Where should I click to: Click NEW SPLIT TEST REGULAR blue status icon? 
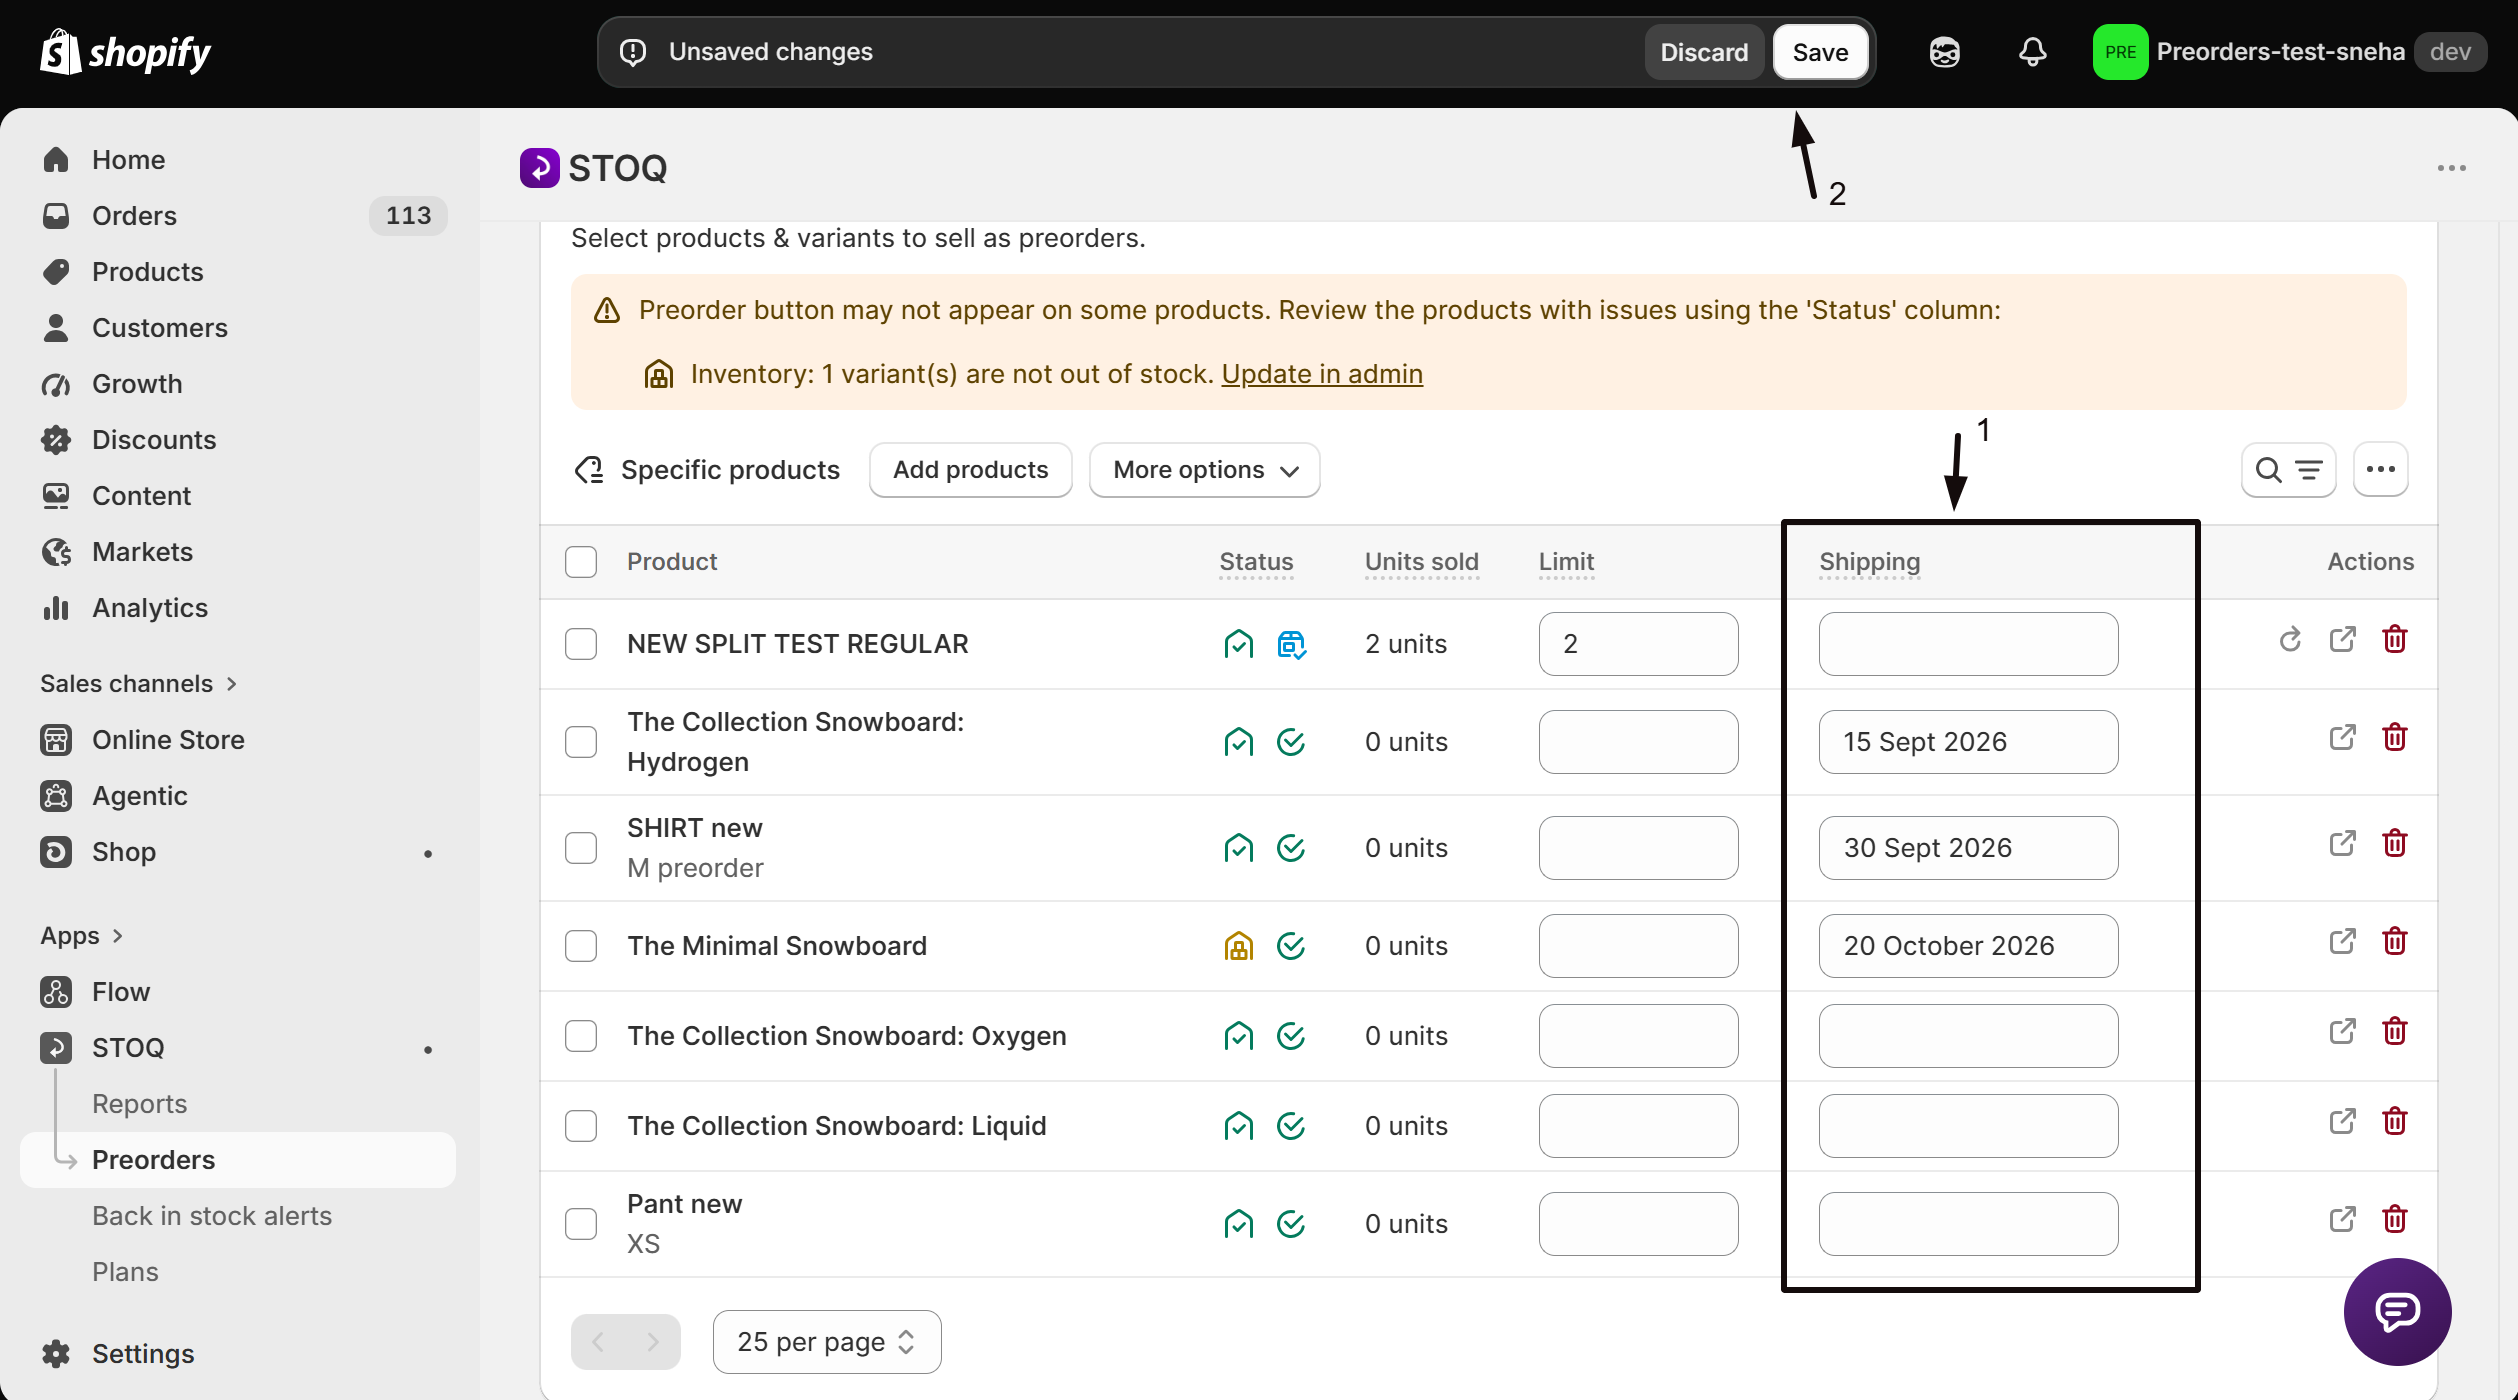(1291, 644)
